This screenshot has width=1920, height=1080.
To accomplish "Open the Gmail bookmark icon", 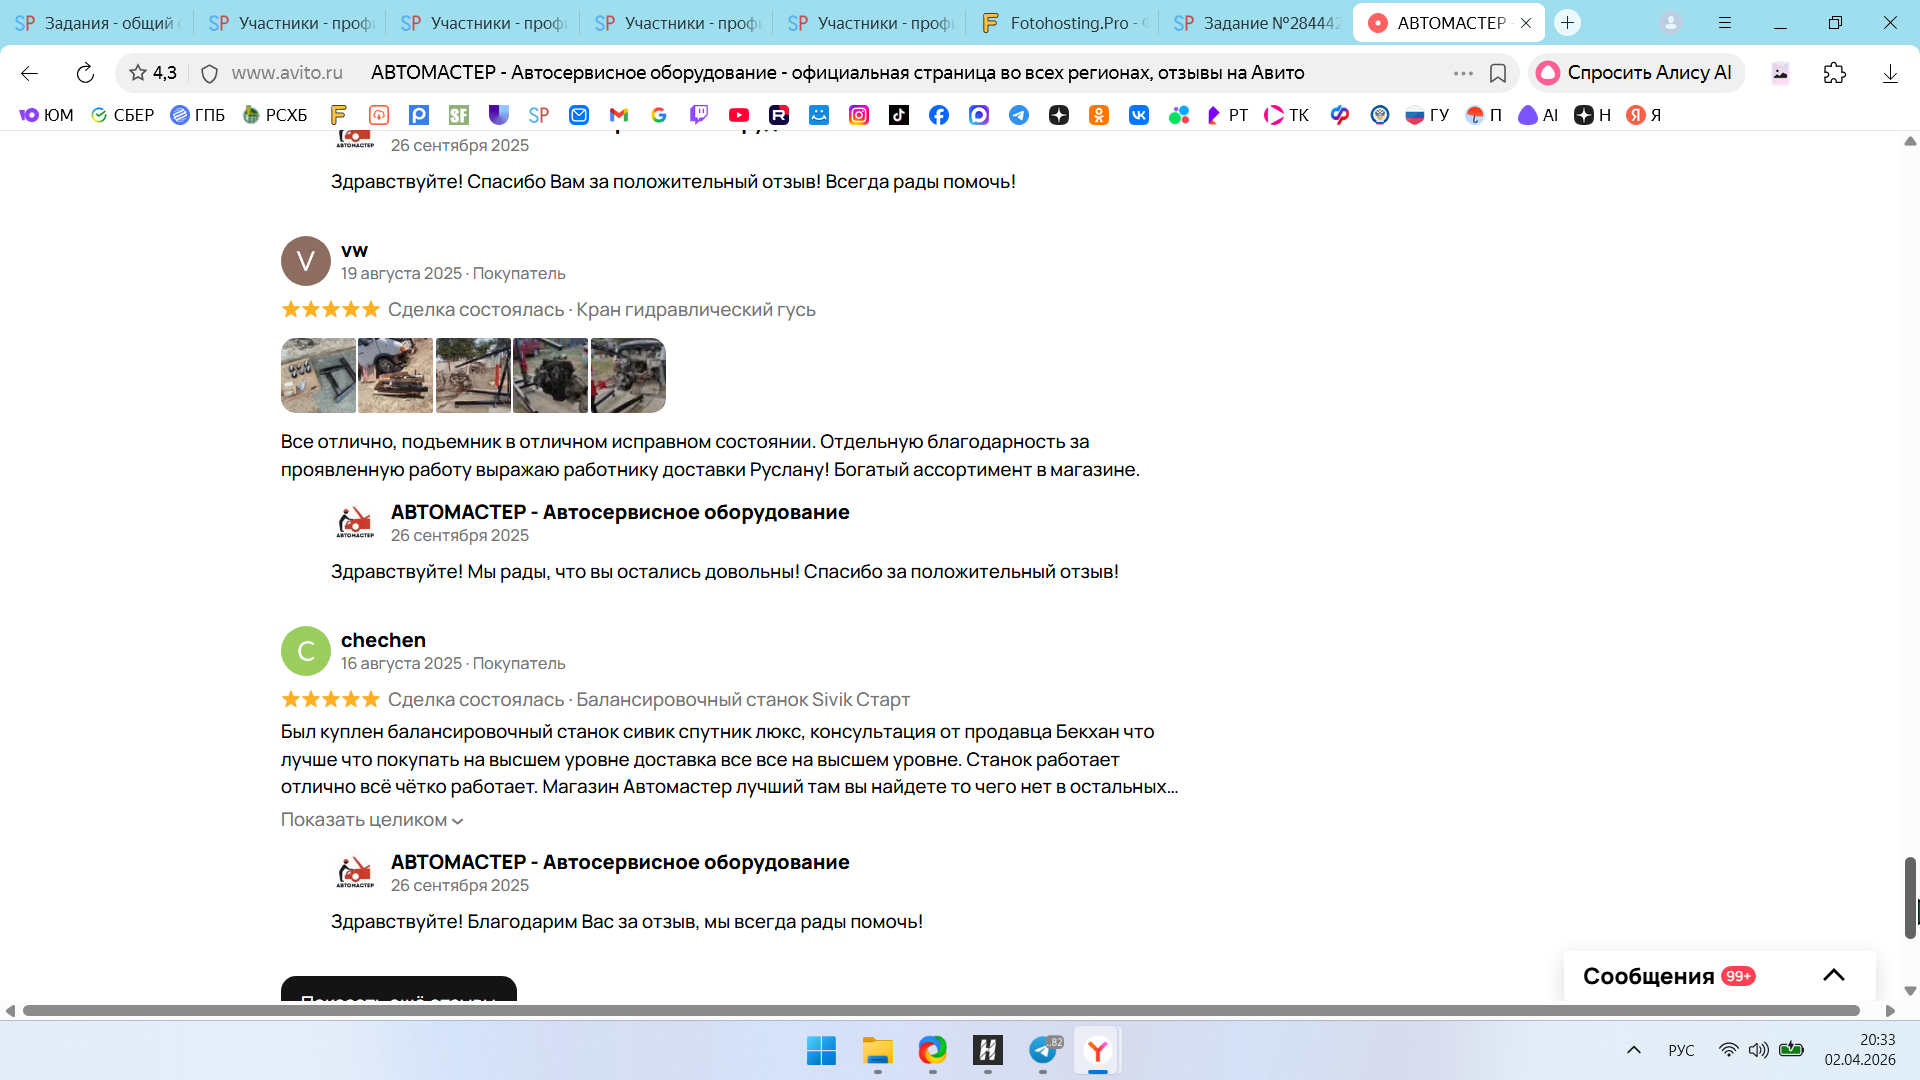I will point(619,115).
